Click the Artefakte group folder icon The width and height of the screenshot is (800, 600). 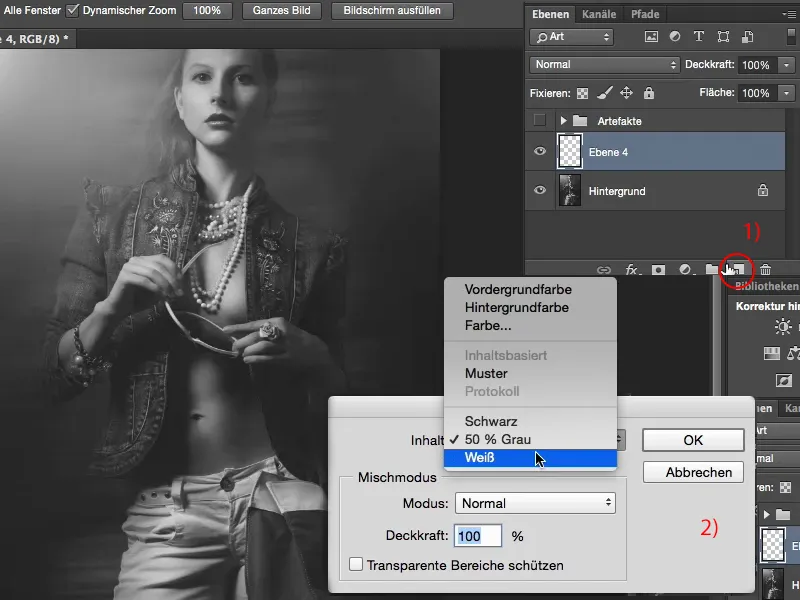point(580,121)
